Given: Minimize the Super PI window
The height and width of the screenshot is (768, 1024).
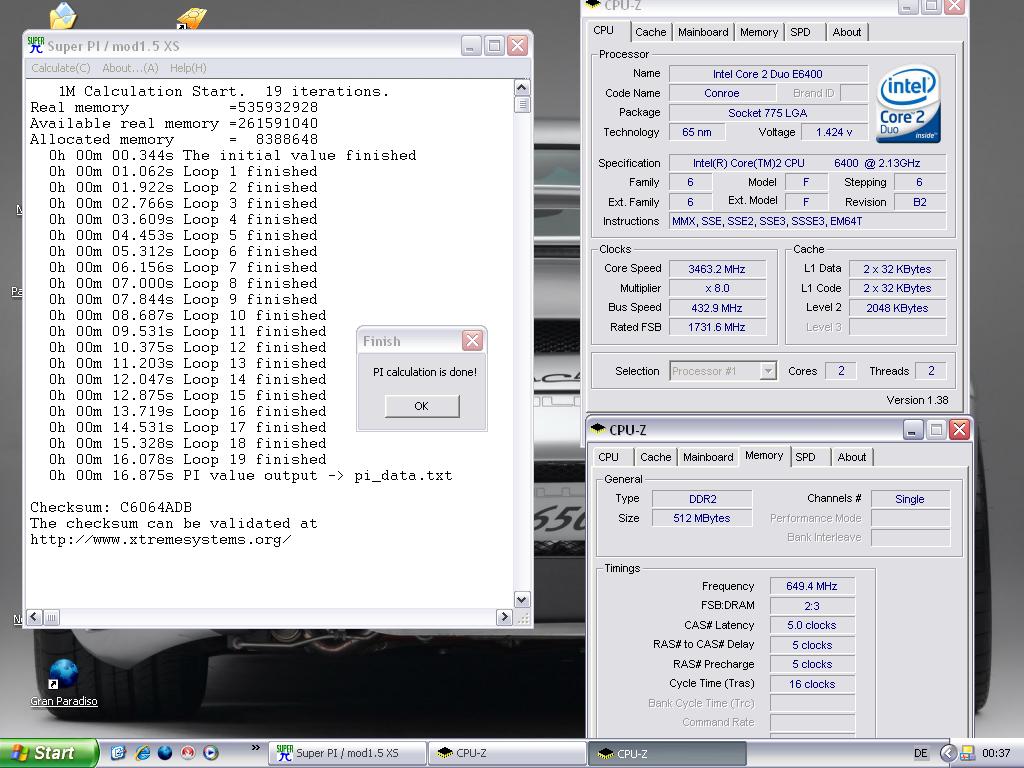Looking at the screenshot, I should pyautogui.click(x=471, y=46).
